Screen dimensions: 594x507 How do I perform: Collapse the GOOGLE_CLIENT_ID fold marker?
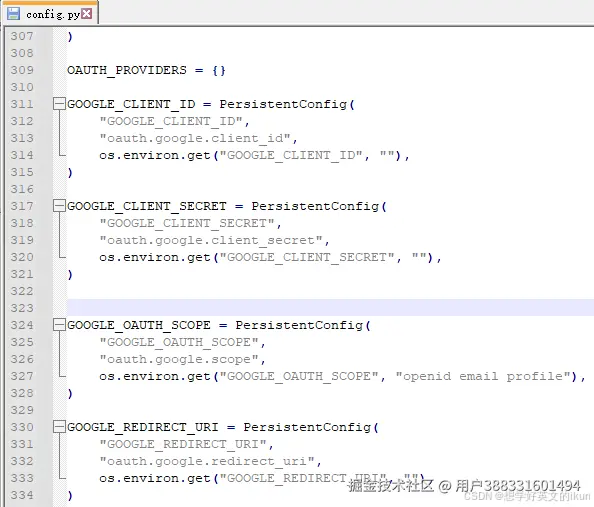[59, 103]
